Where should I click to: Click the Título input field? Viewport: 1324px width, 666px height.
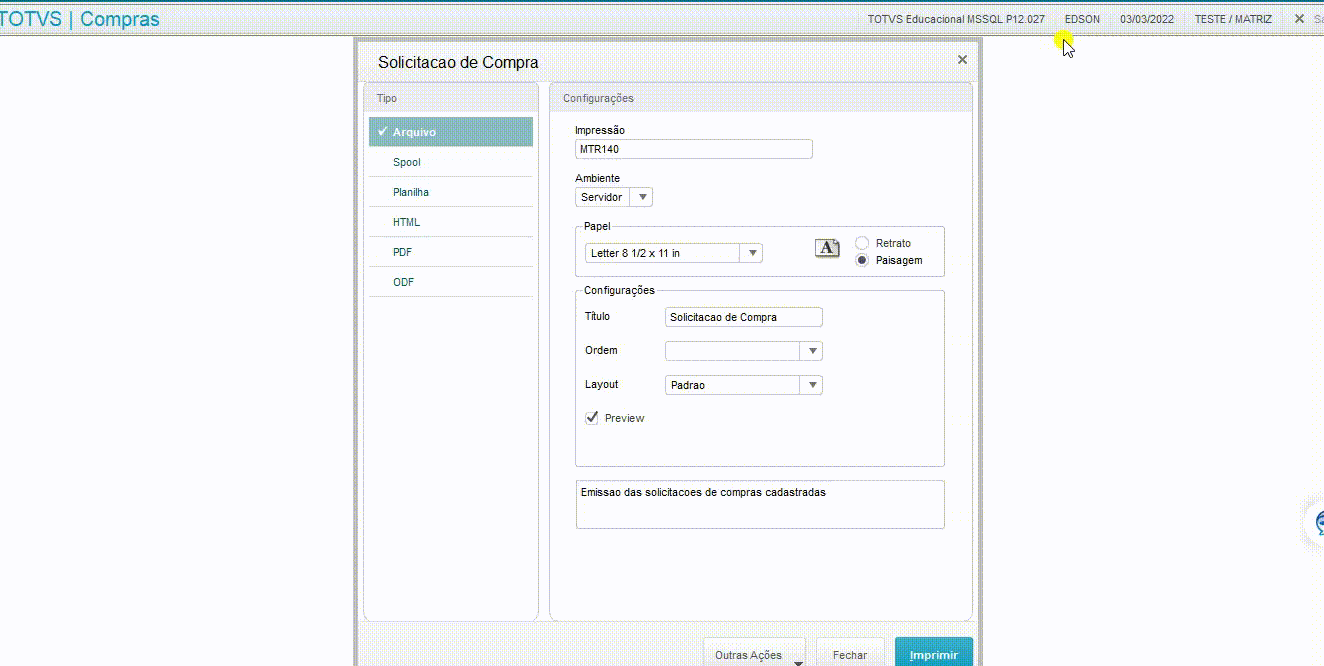(x=744, y=317)
